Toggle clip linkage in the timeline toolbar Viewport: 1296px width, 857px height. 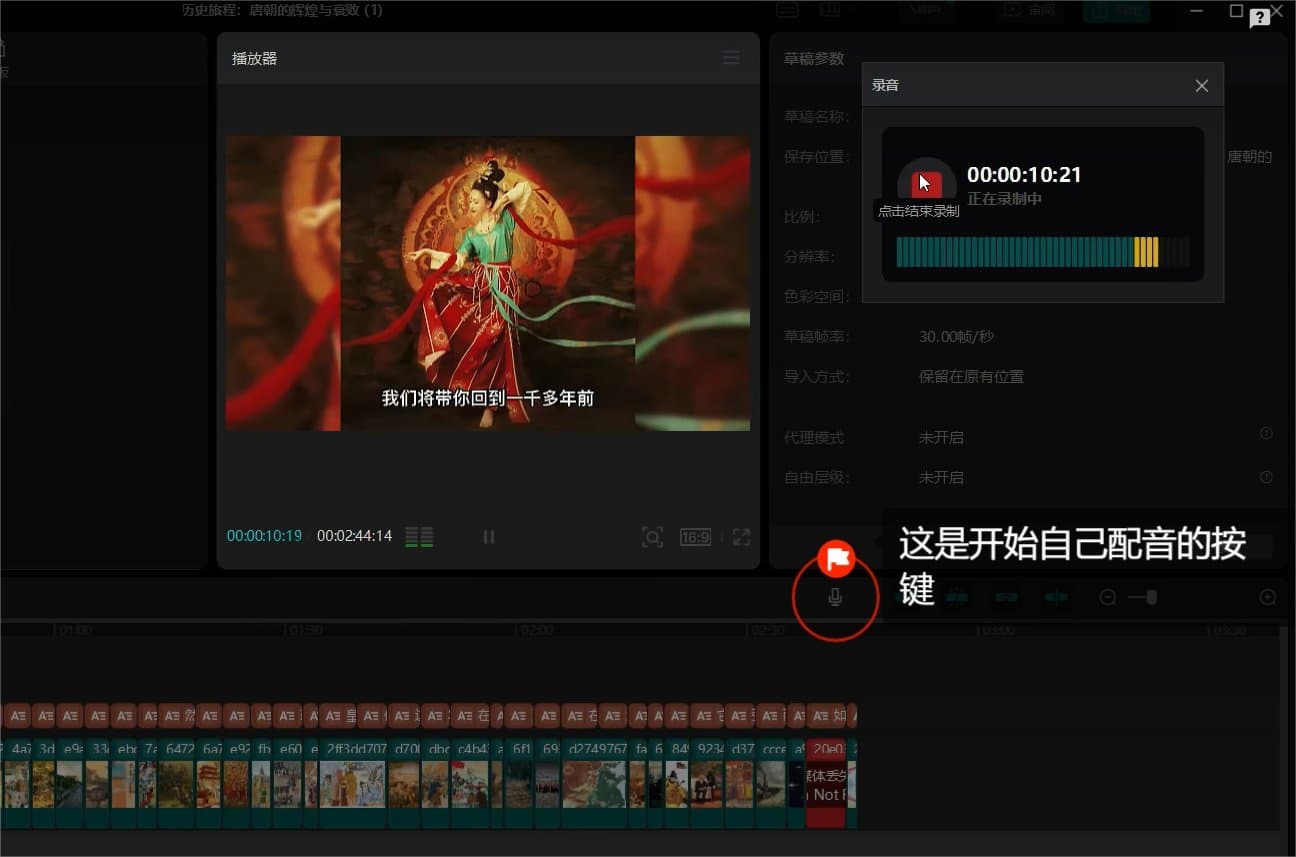[1006, 597]
